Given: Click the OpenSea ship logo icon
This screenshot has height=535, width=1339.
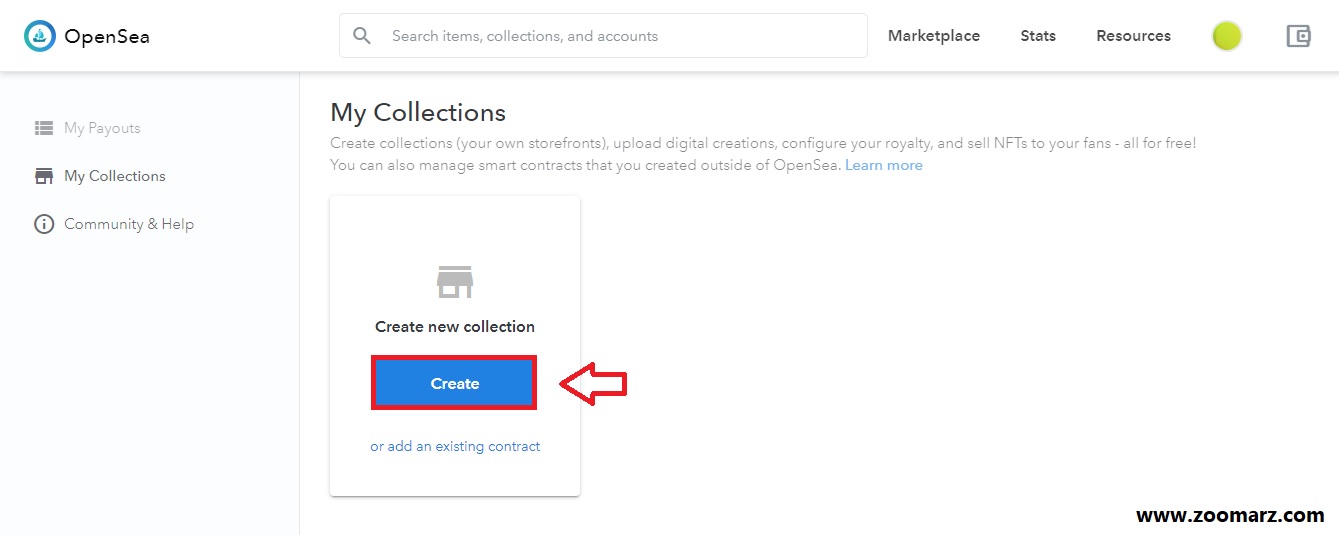Looking at the screenshot, I should pyautogui.click(x=40, y=36).
